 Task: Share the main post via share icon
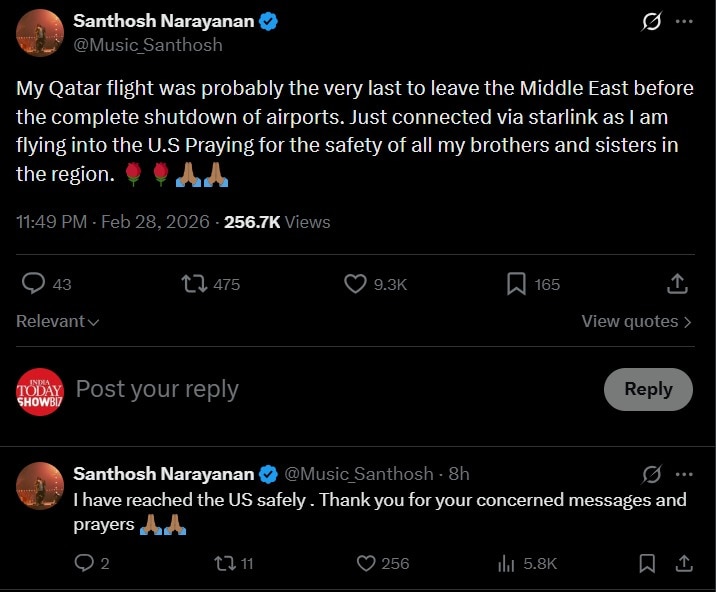678,284
